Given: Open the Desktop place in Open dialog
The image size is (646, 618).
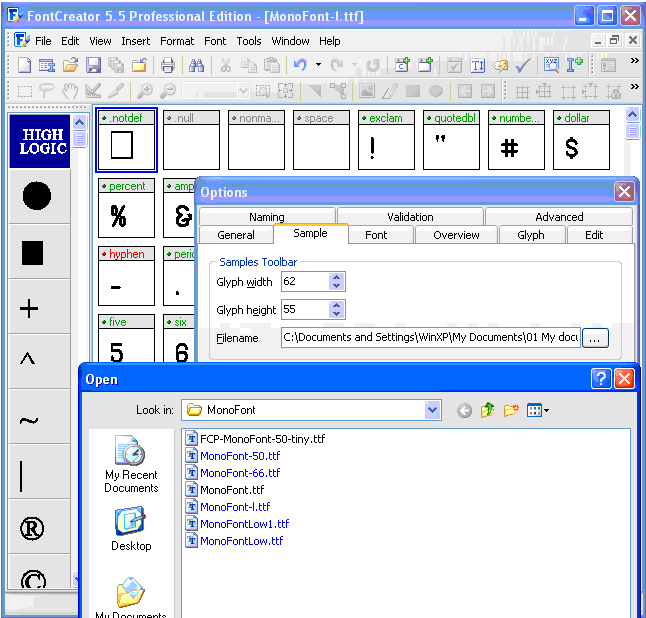Looking at the screenshot, I should [x=131, y=529].
